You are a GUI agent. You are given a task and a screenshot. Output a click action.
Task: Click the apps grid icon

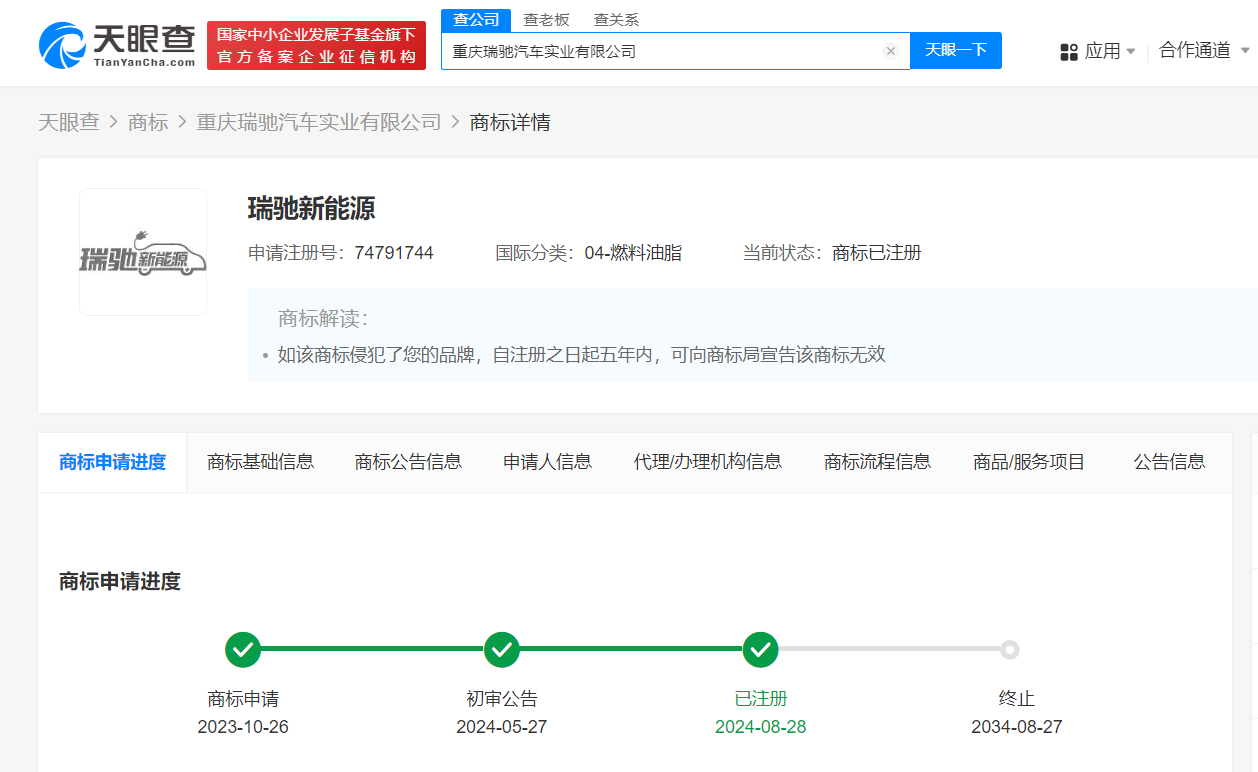1069,51
